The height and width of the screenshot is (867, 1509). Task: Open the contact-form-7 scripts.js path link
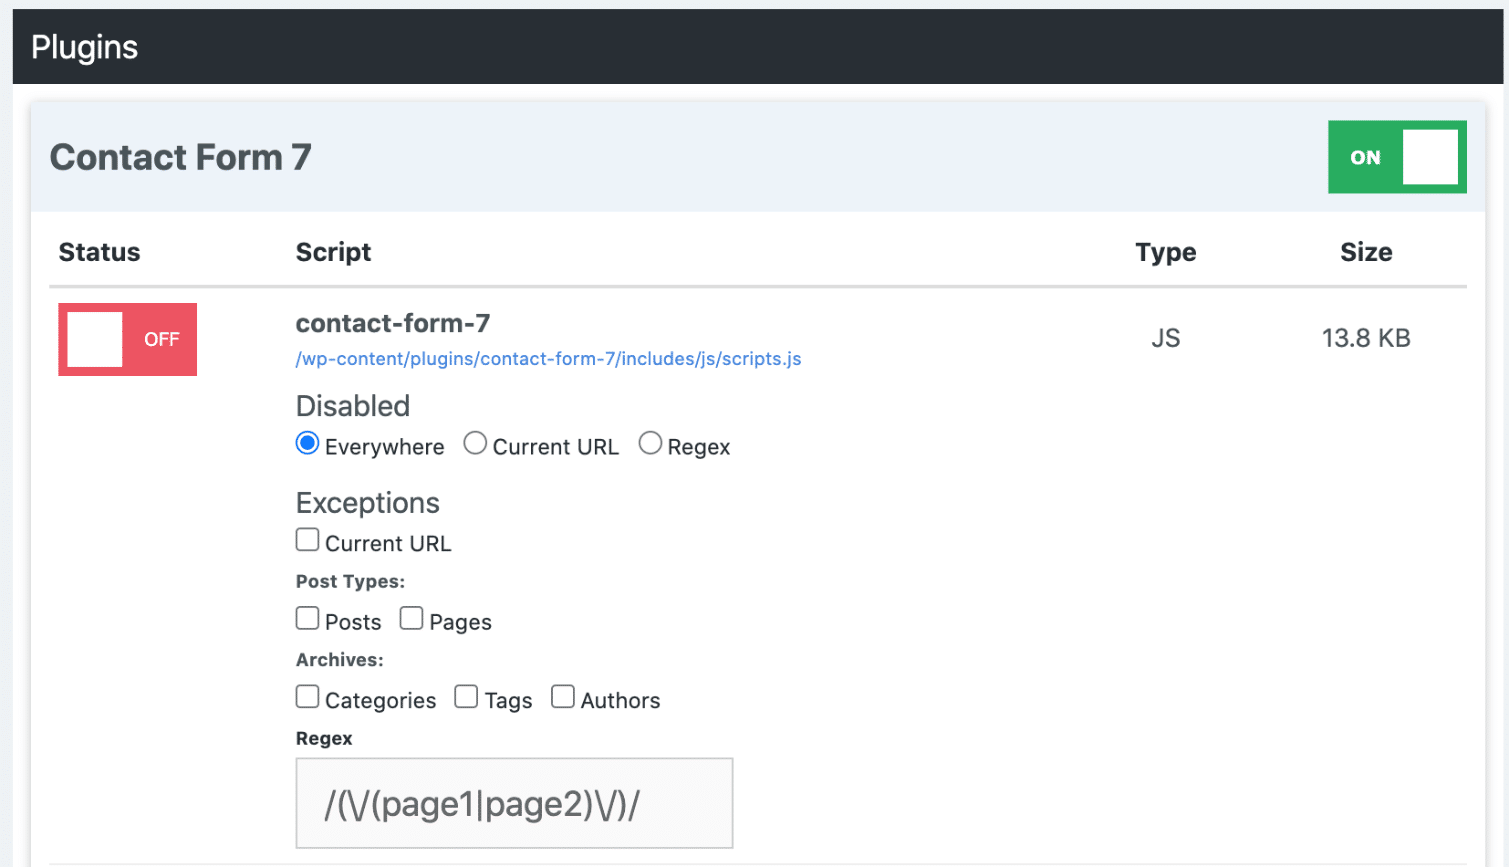(548, 359)
